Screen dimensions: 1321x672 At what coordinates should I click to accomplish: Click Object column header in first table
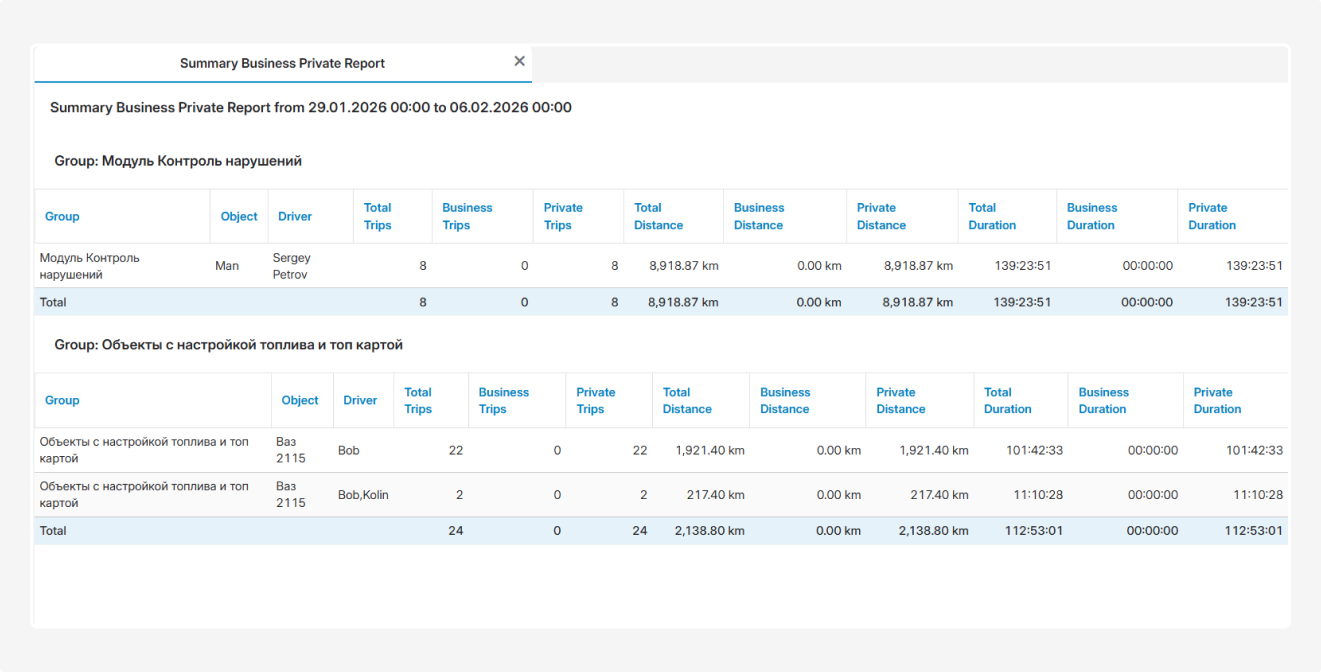(239, 216)
